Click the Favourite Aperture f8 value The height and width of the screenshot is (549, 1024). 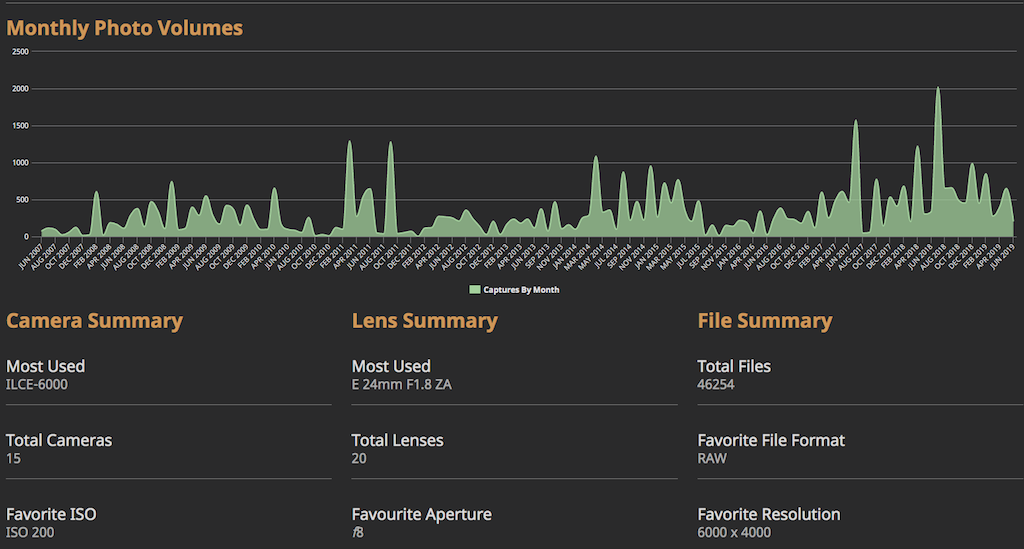click(359, 532)
